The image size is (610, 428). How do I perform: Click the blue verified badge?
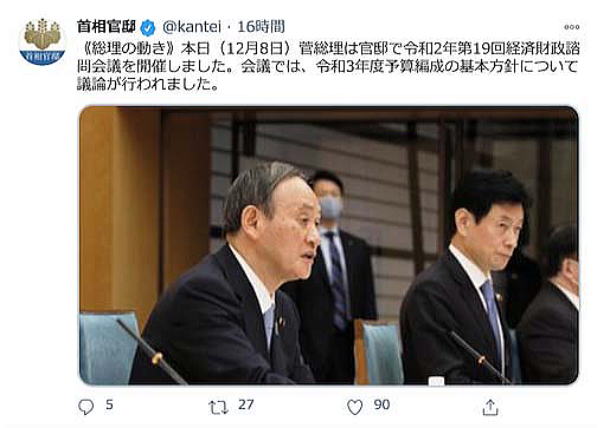click(148, 28)
